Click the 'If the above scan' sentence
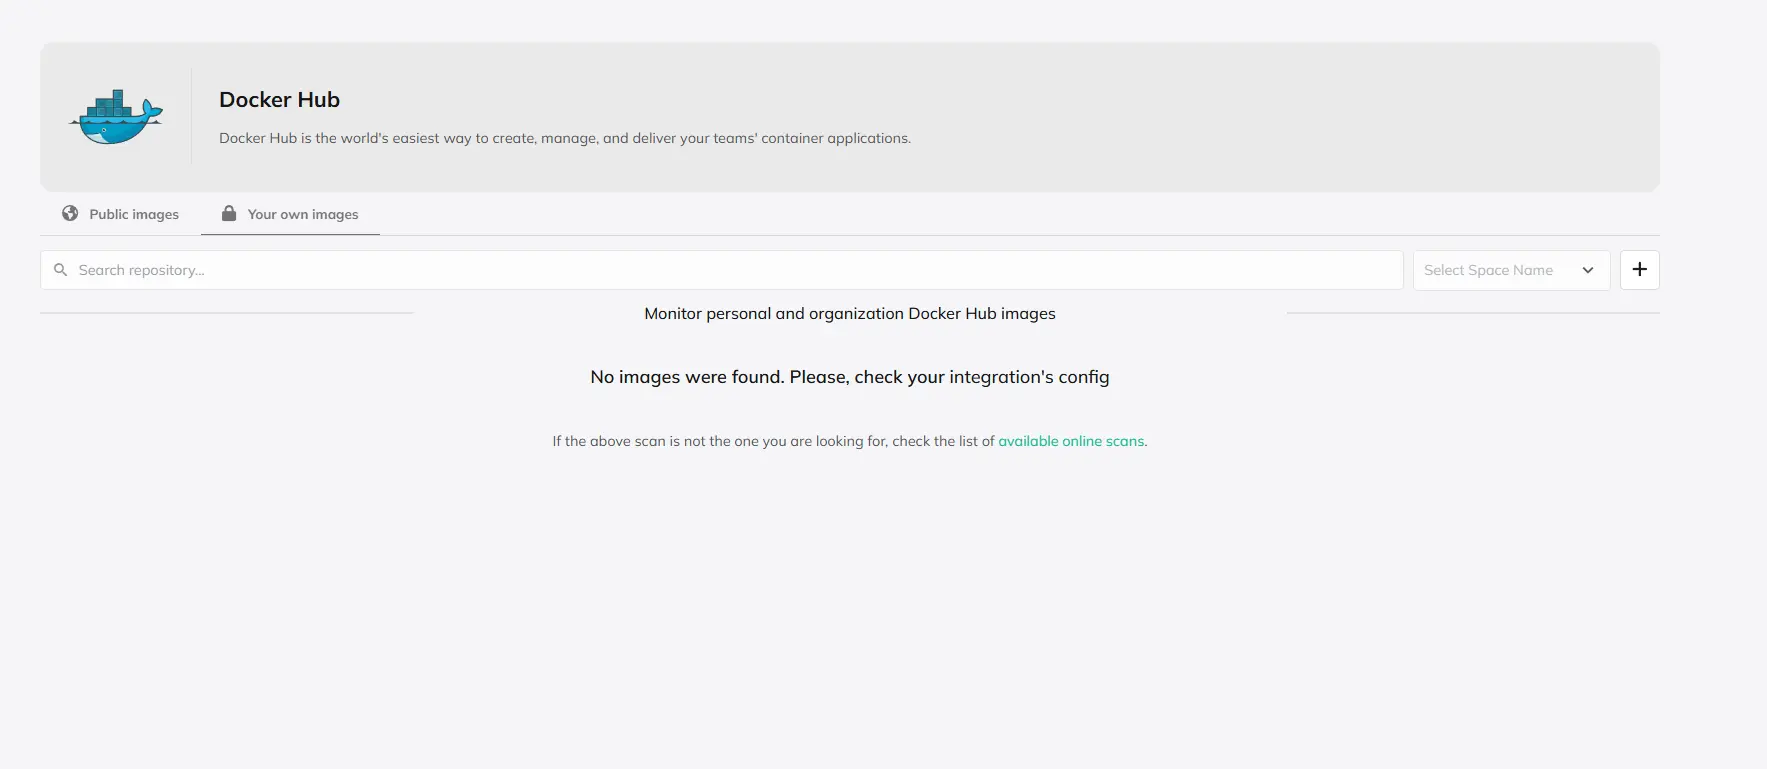 pyautogui.click(x=773, y=441)
